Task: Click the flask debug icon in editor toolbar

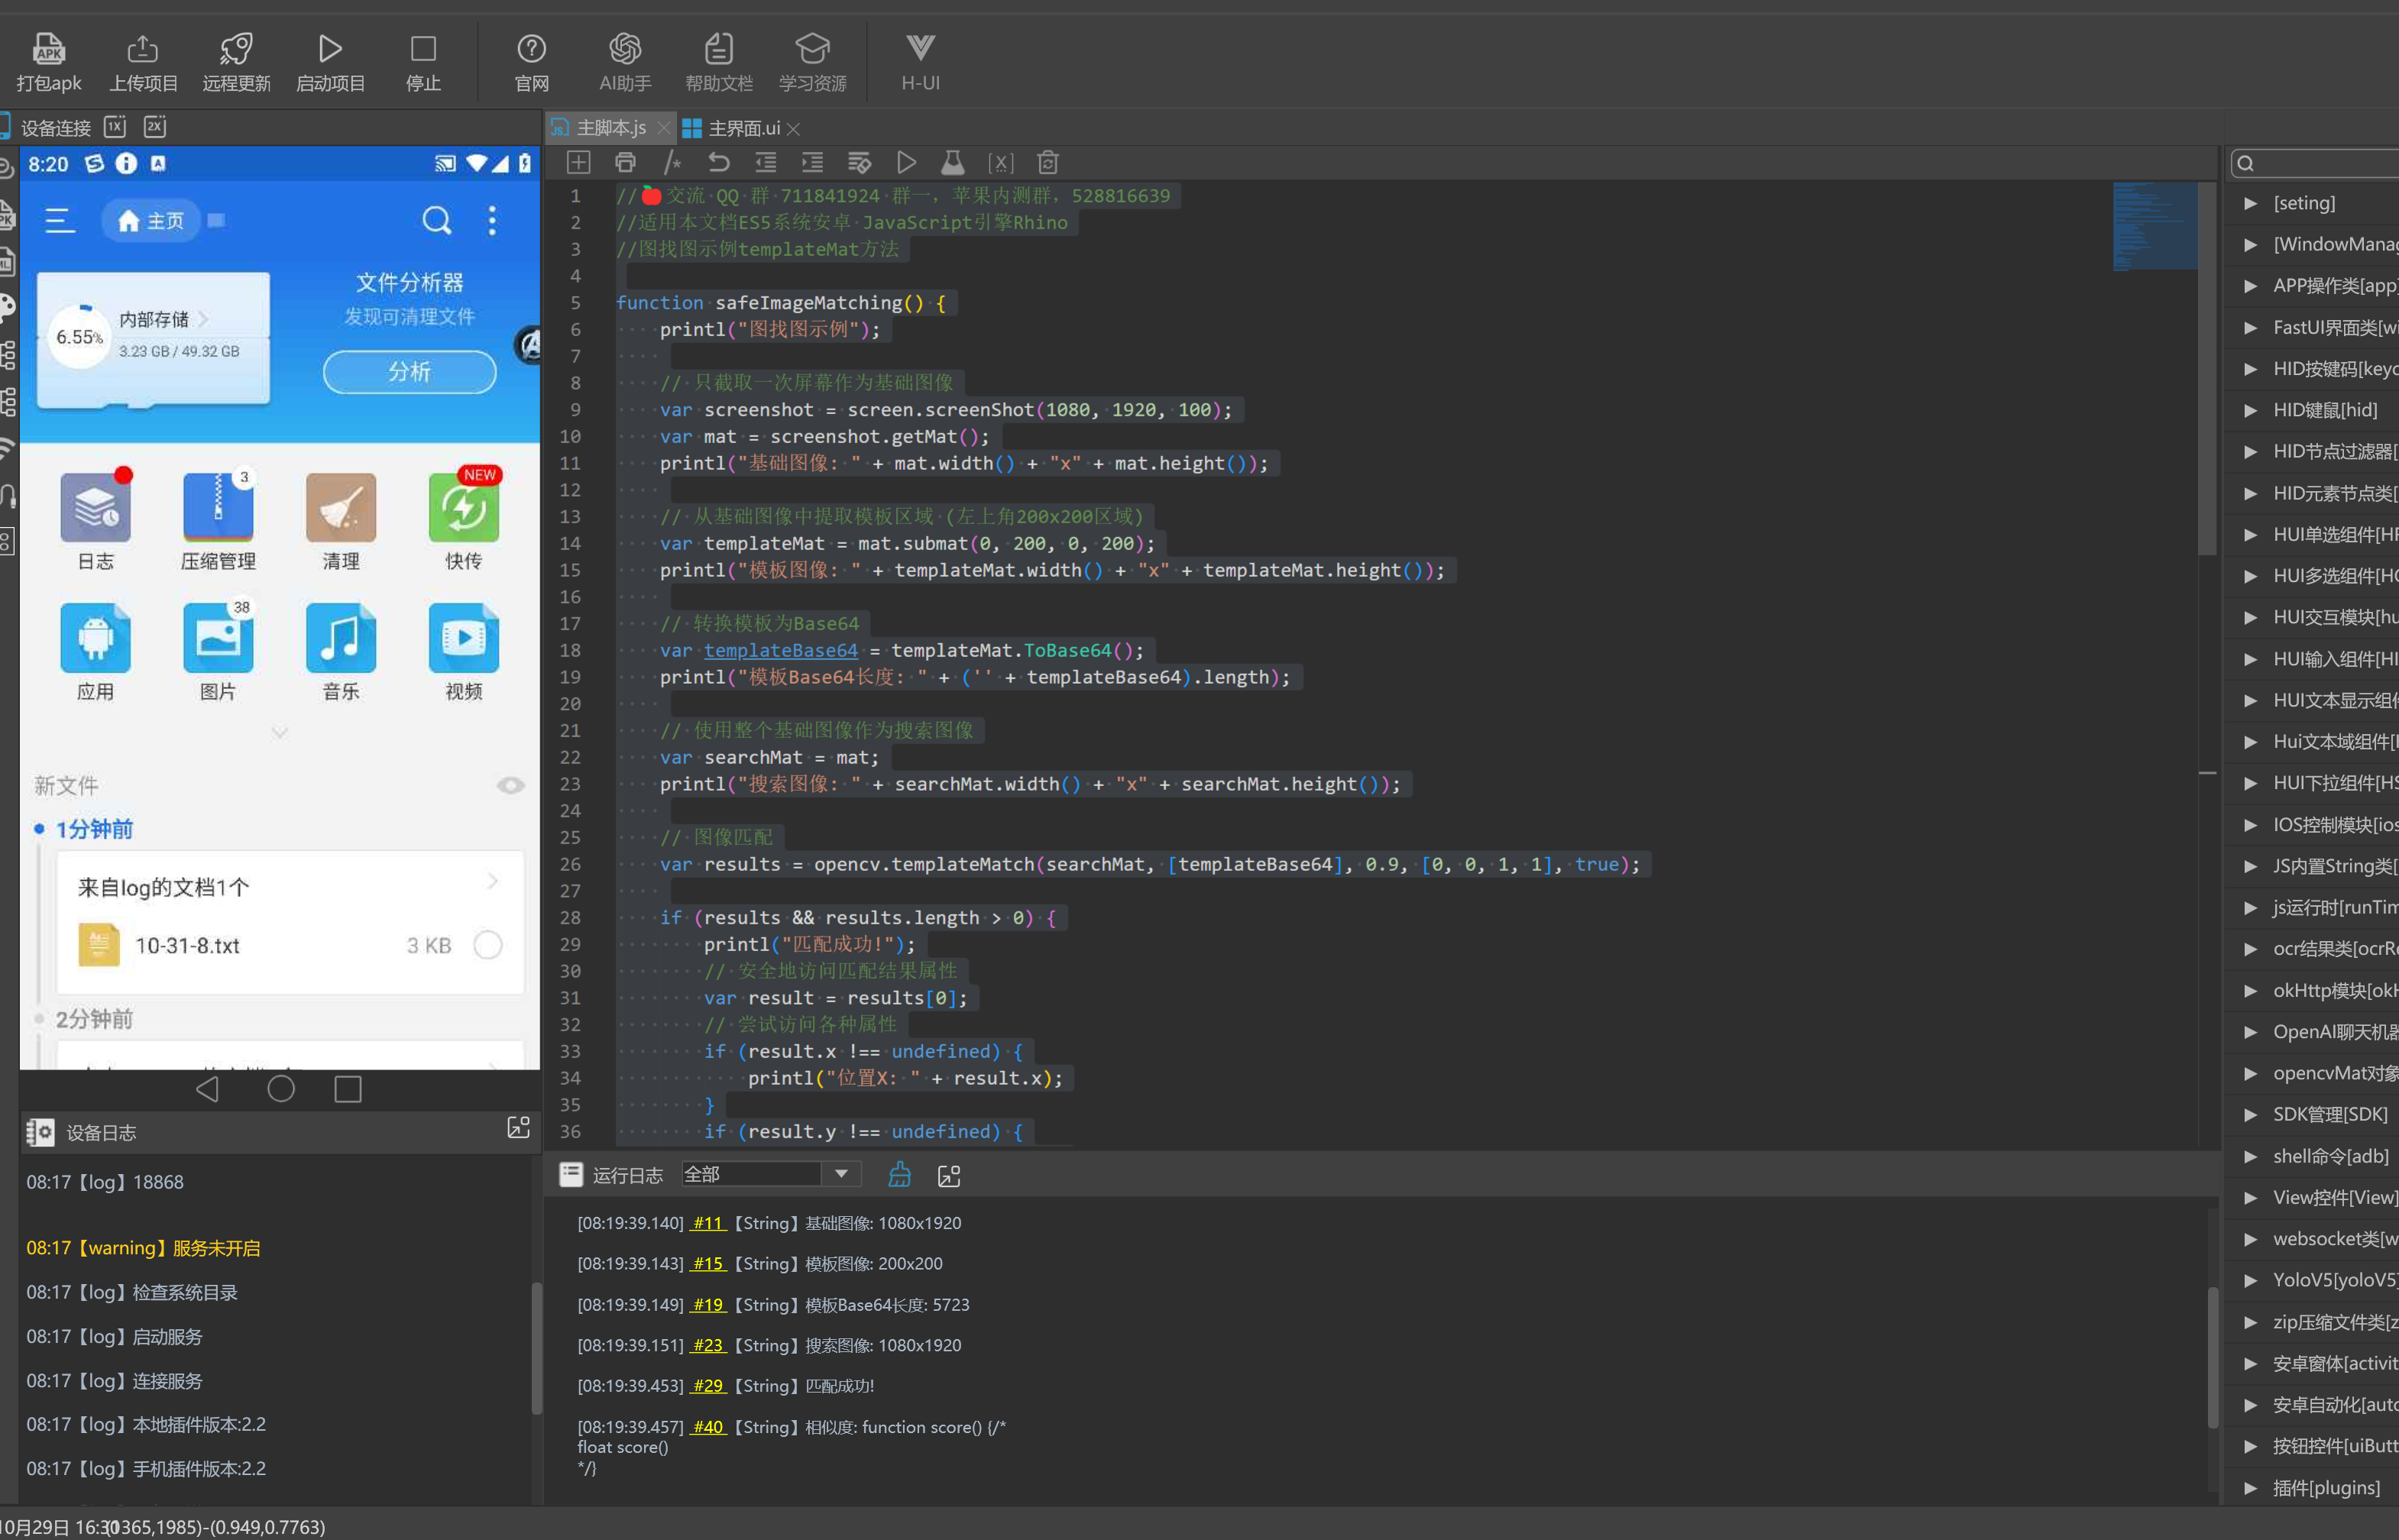Action: (953, 163)
